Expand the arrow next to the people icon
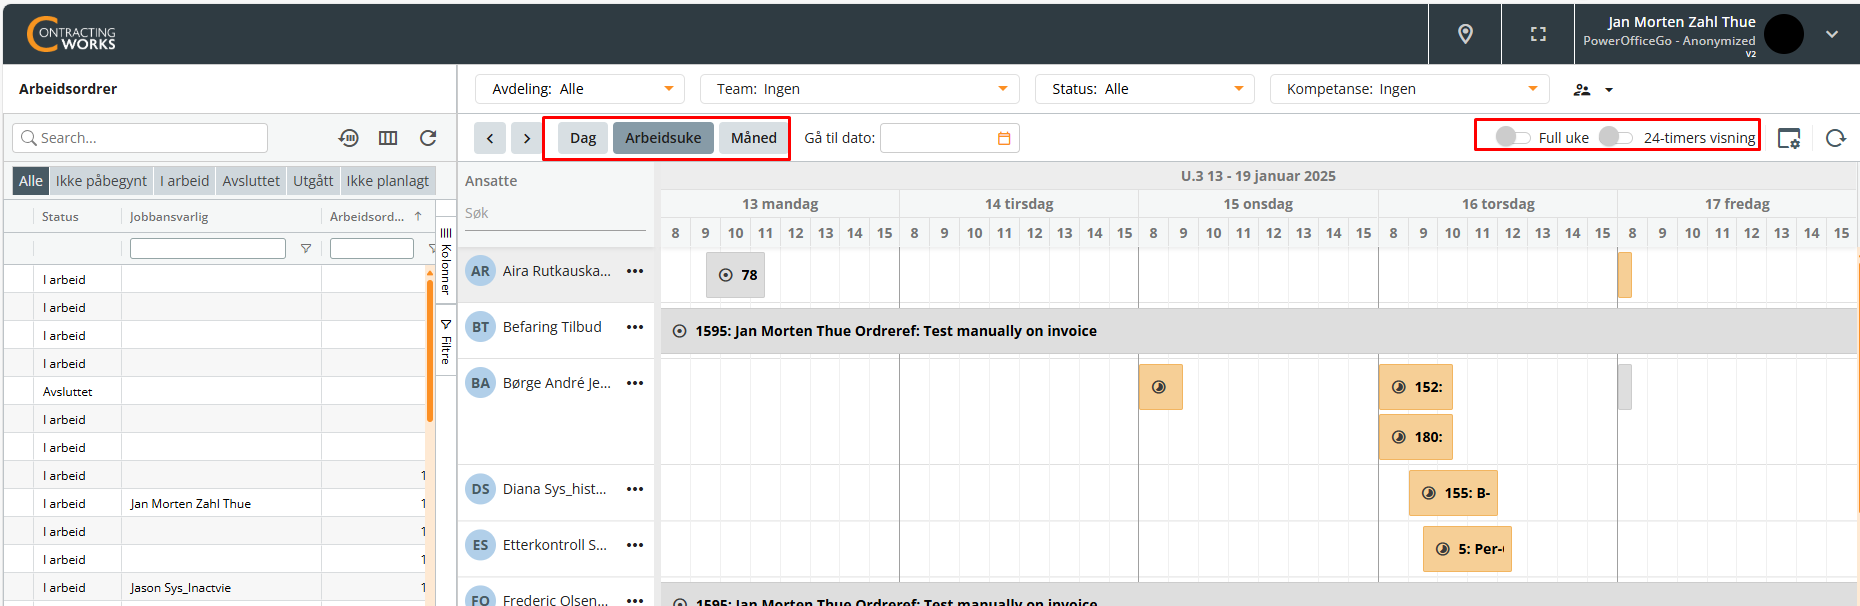The width and height of the screenshot is (1860, 606). [x=1609, y=90]
